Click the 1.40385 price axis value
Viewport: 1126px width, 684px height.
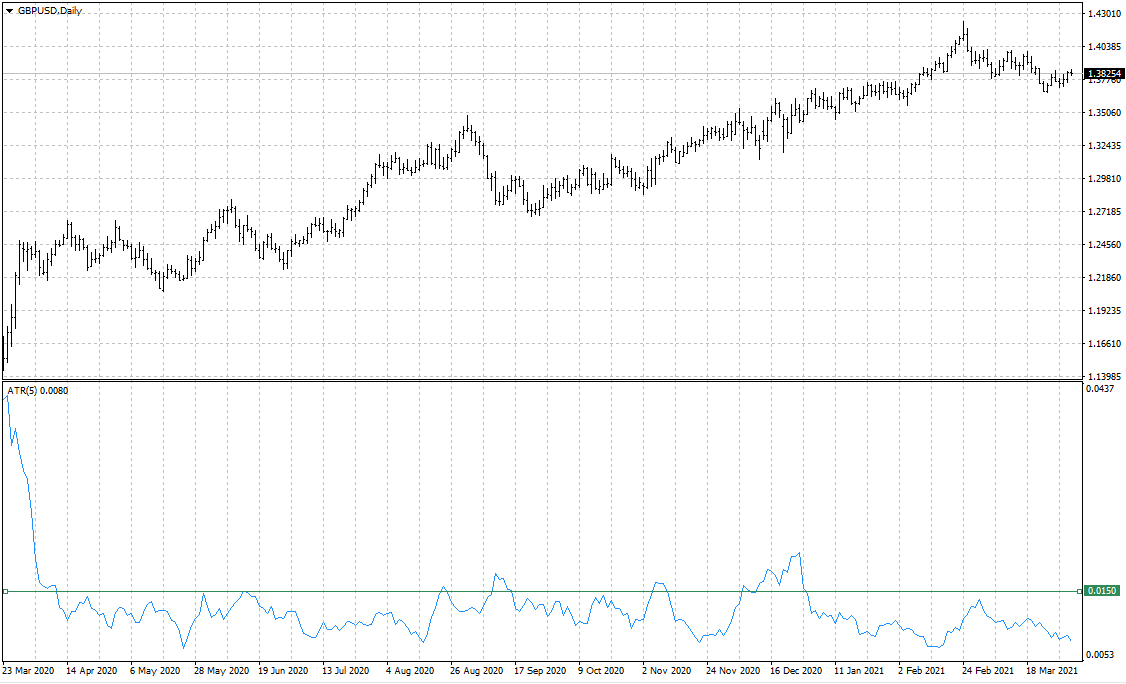click(1104, 47)
